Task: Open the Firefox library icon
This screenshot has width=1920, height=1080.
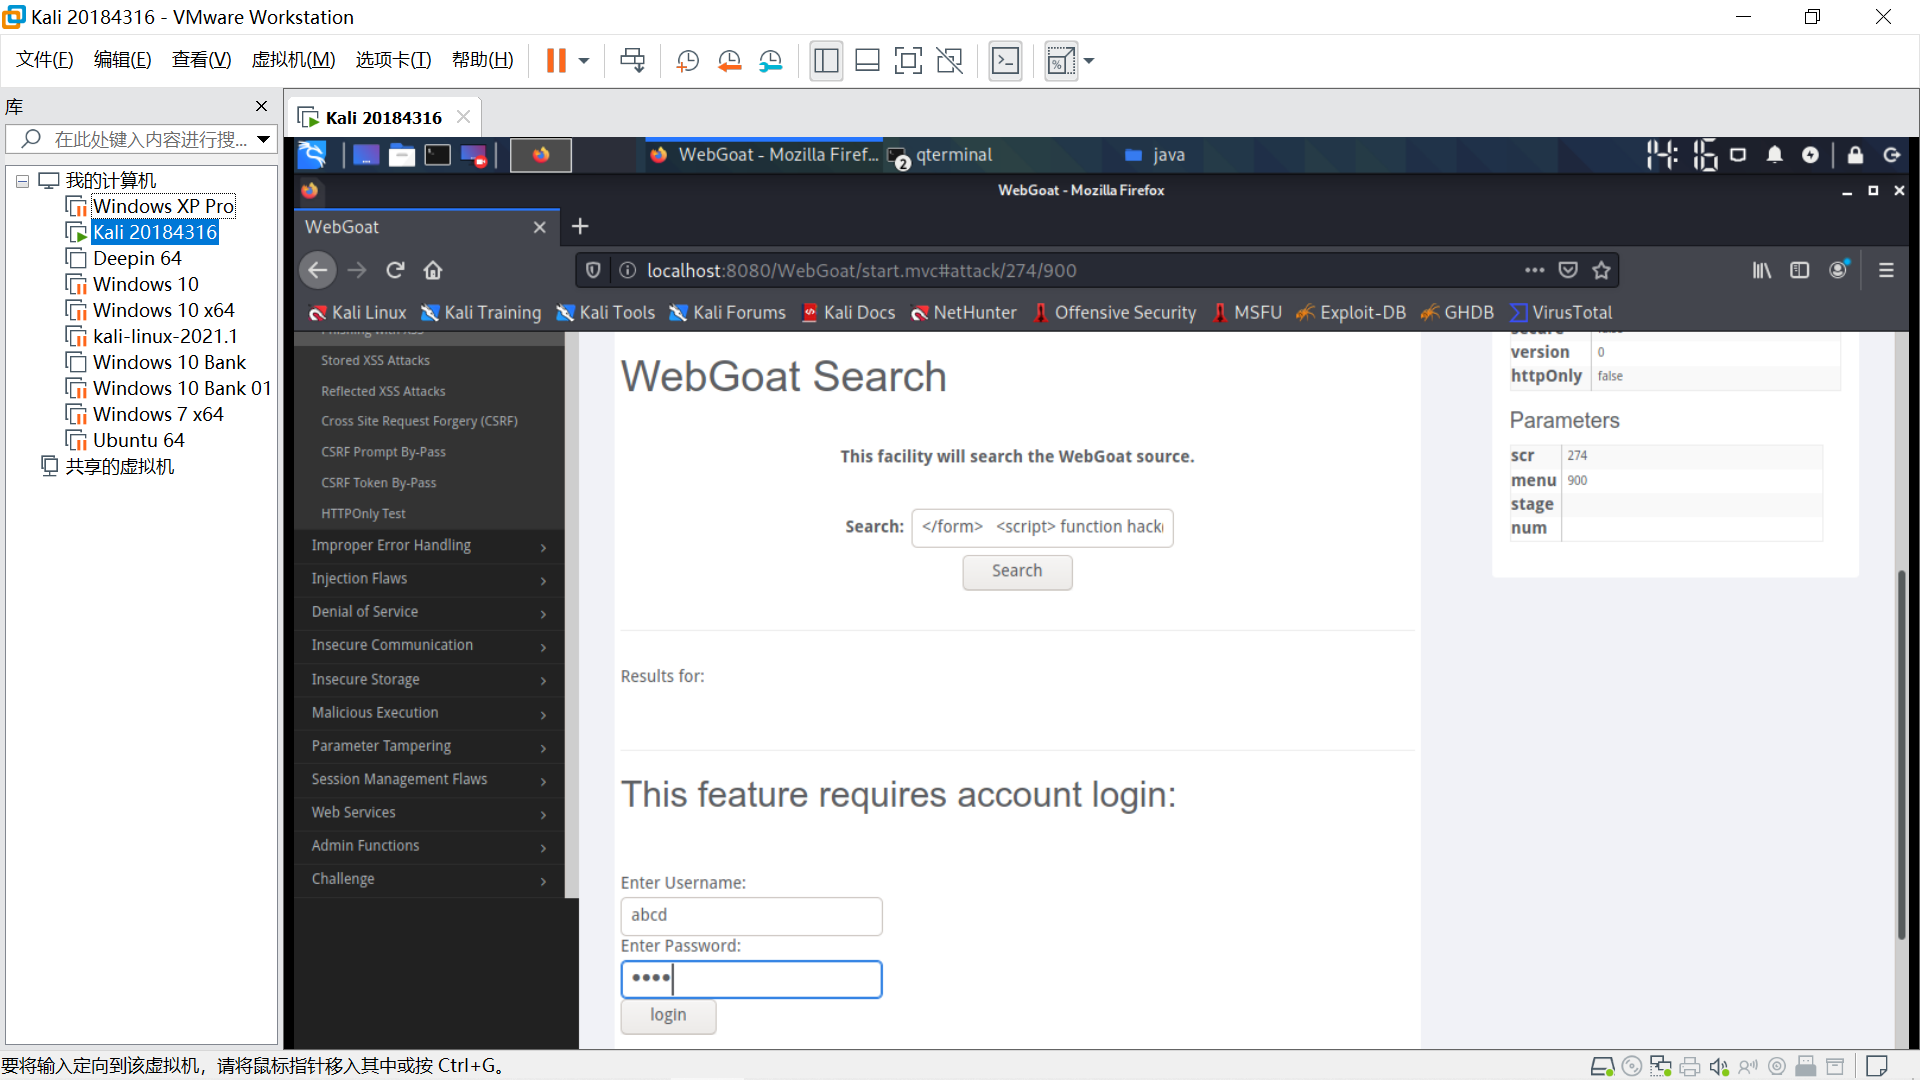Action: (x=1761, y=270)
